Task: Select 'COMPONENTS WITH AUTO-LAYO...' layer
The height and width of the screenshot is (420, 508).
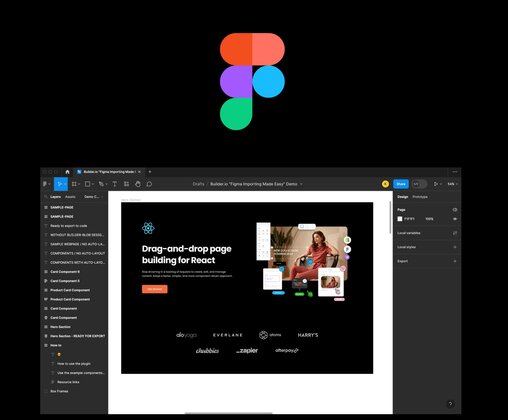Action: point(77,263)
